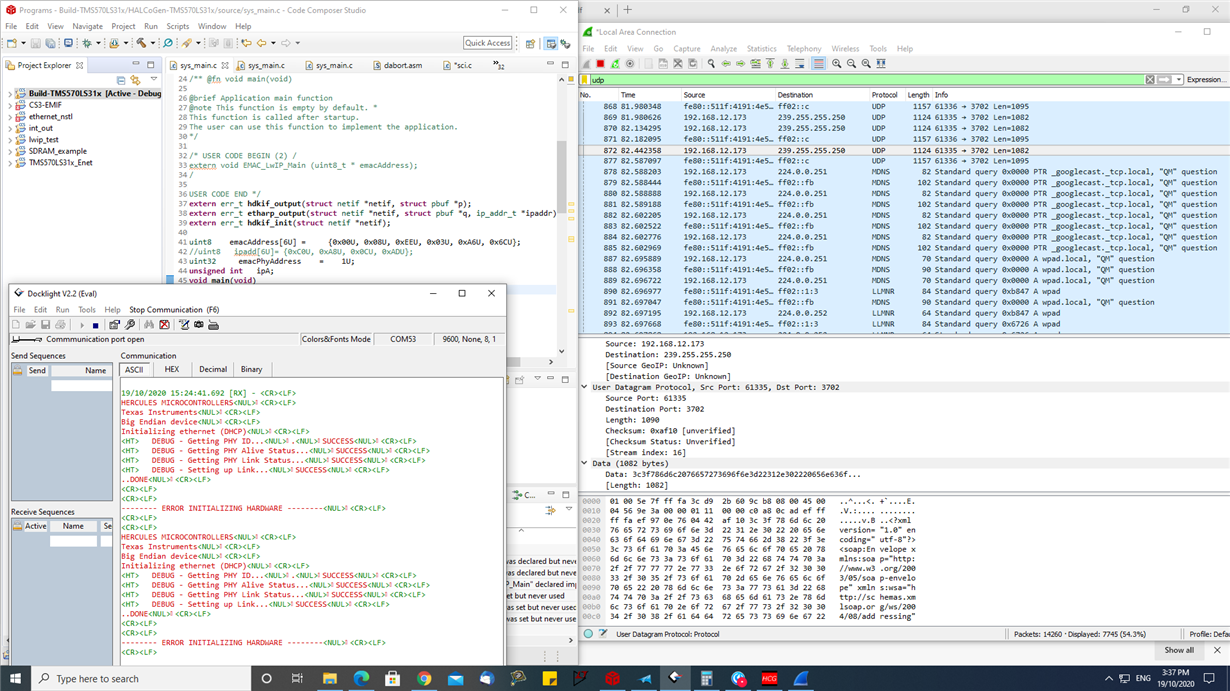Show hidden CCS editor tabs overflow
The height and width of the screenshot is (691, 1230).
498,65
